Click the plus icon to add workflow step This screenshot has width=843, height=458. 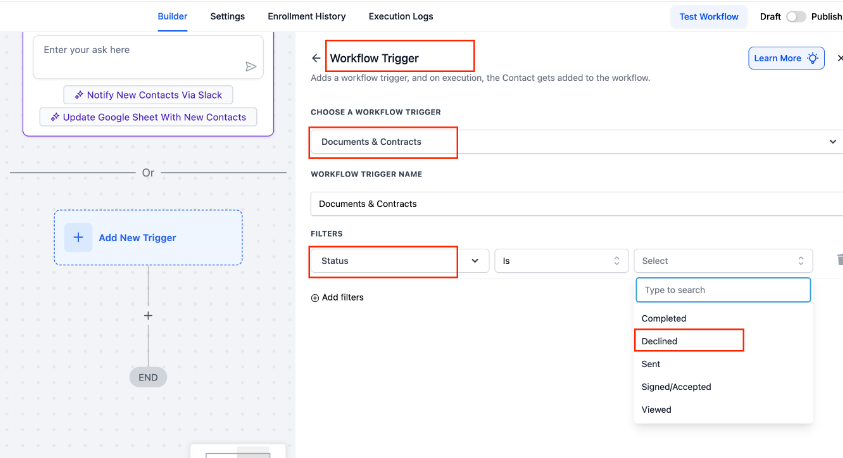pyautogui.click(x=148, y=315)
